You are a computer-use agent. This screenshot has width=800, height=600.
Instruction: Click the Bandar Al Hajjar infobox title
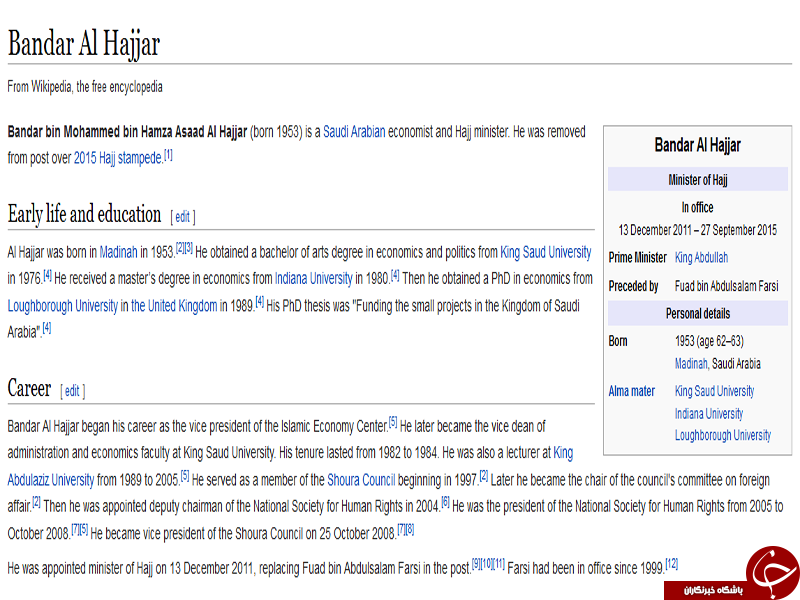pos(697,145)
